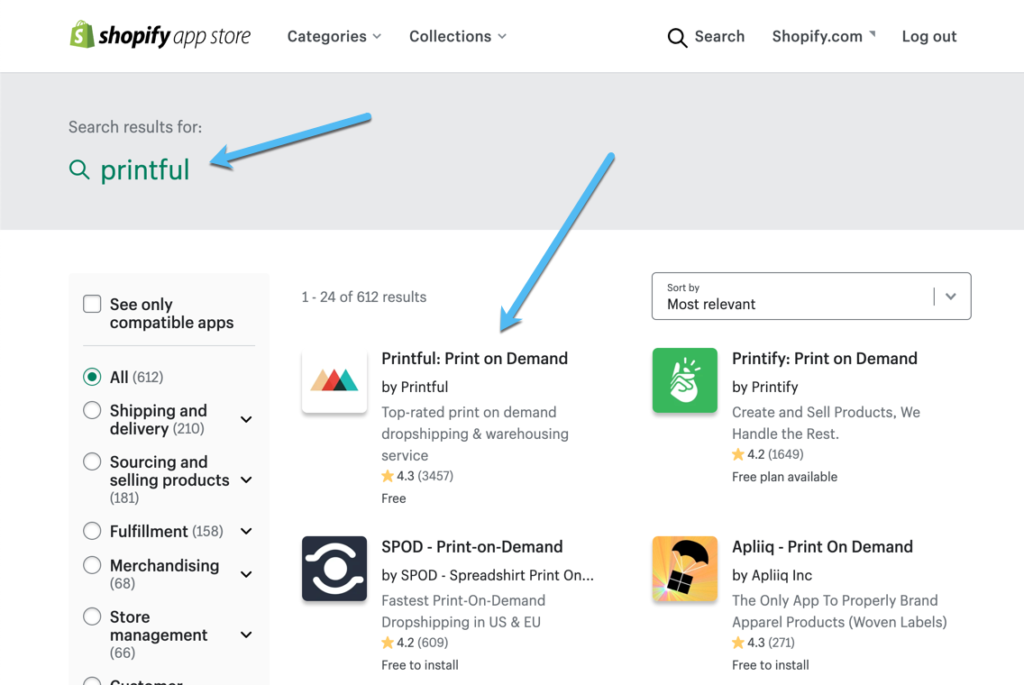Open the Sort by Most relevant dropdown
Screen dimensions: 1024x685
point(811,296)
